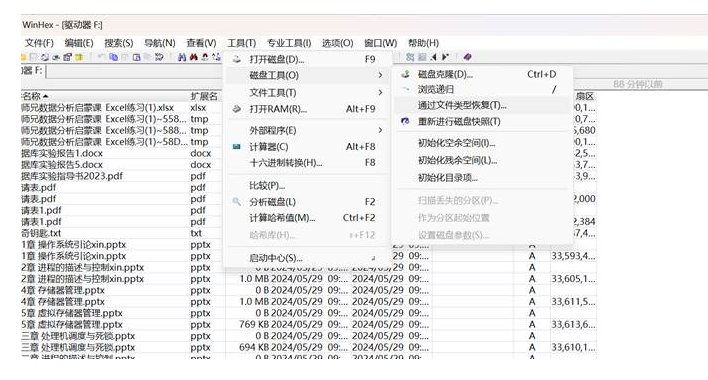Expand the 文件工具(T) submenu arrow

(x=380, y=93)
